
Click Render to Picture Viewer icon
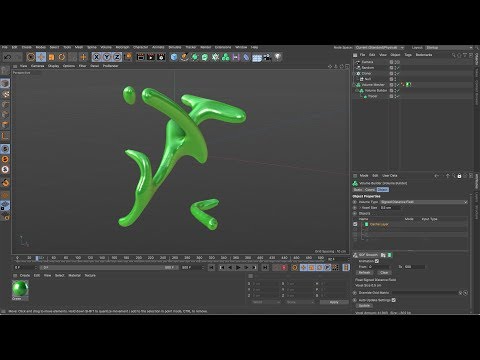tap(151, 57)
